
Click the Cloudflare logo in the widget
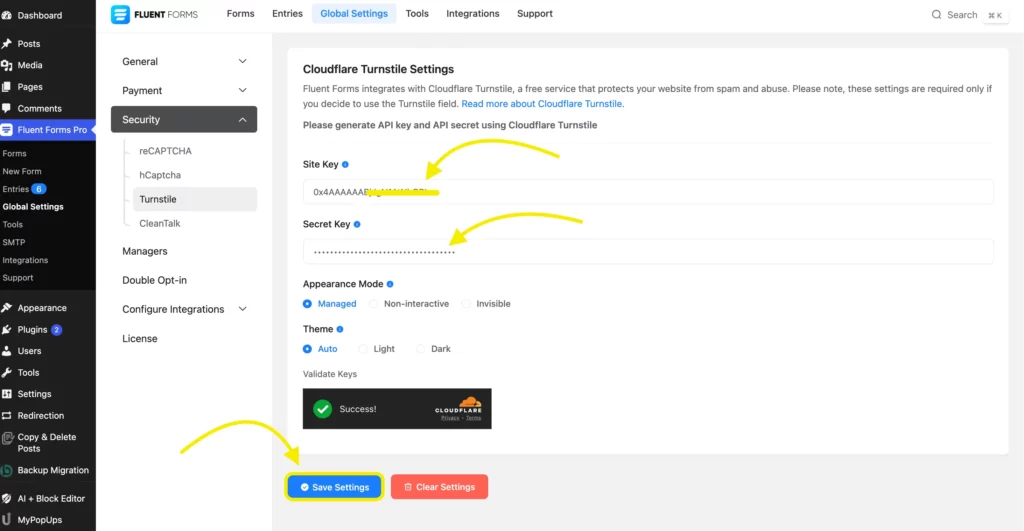coord(458,406)
